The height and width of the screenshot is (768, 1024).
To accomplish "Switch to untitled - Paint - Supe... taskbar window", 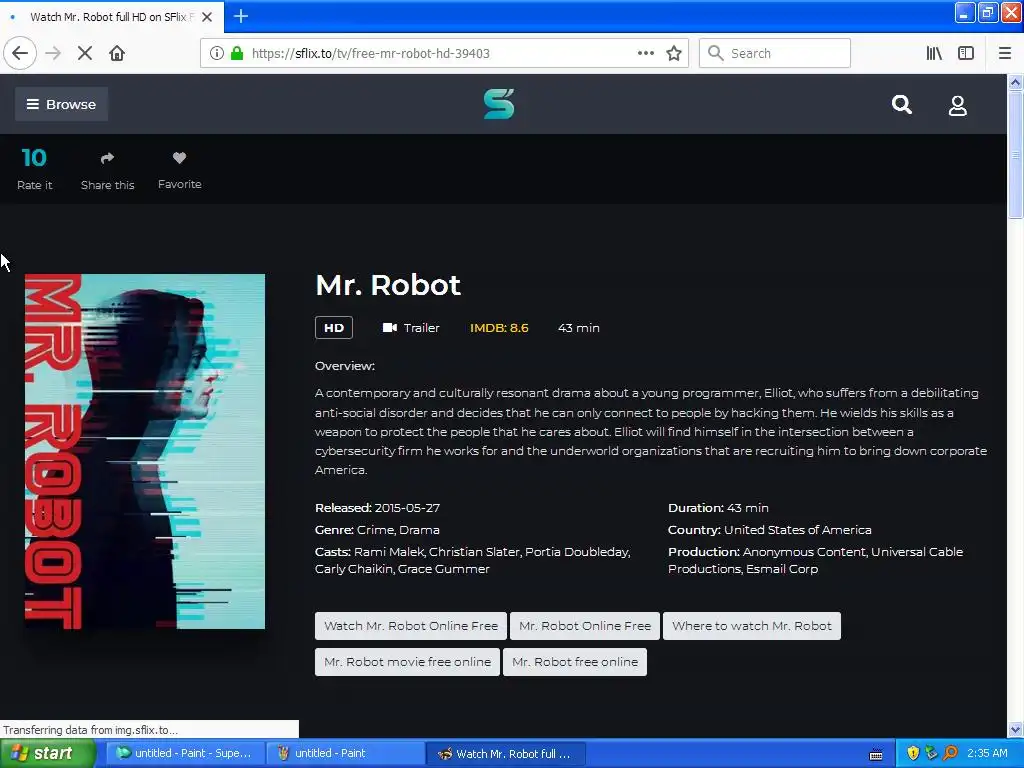I will (185, 753).
